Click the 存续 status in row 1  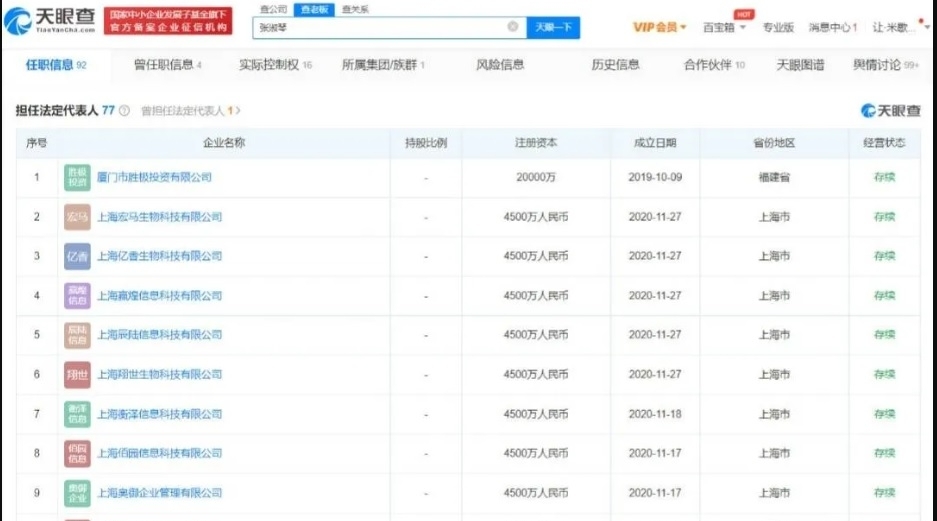pyautogui.click(x=884, y=177)
